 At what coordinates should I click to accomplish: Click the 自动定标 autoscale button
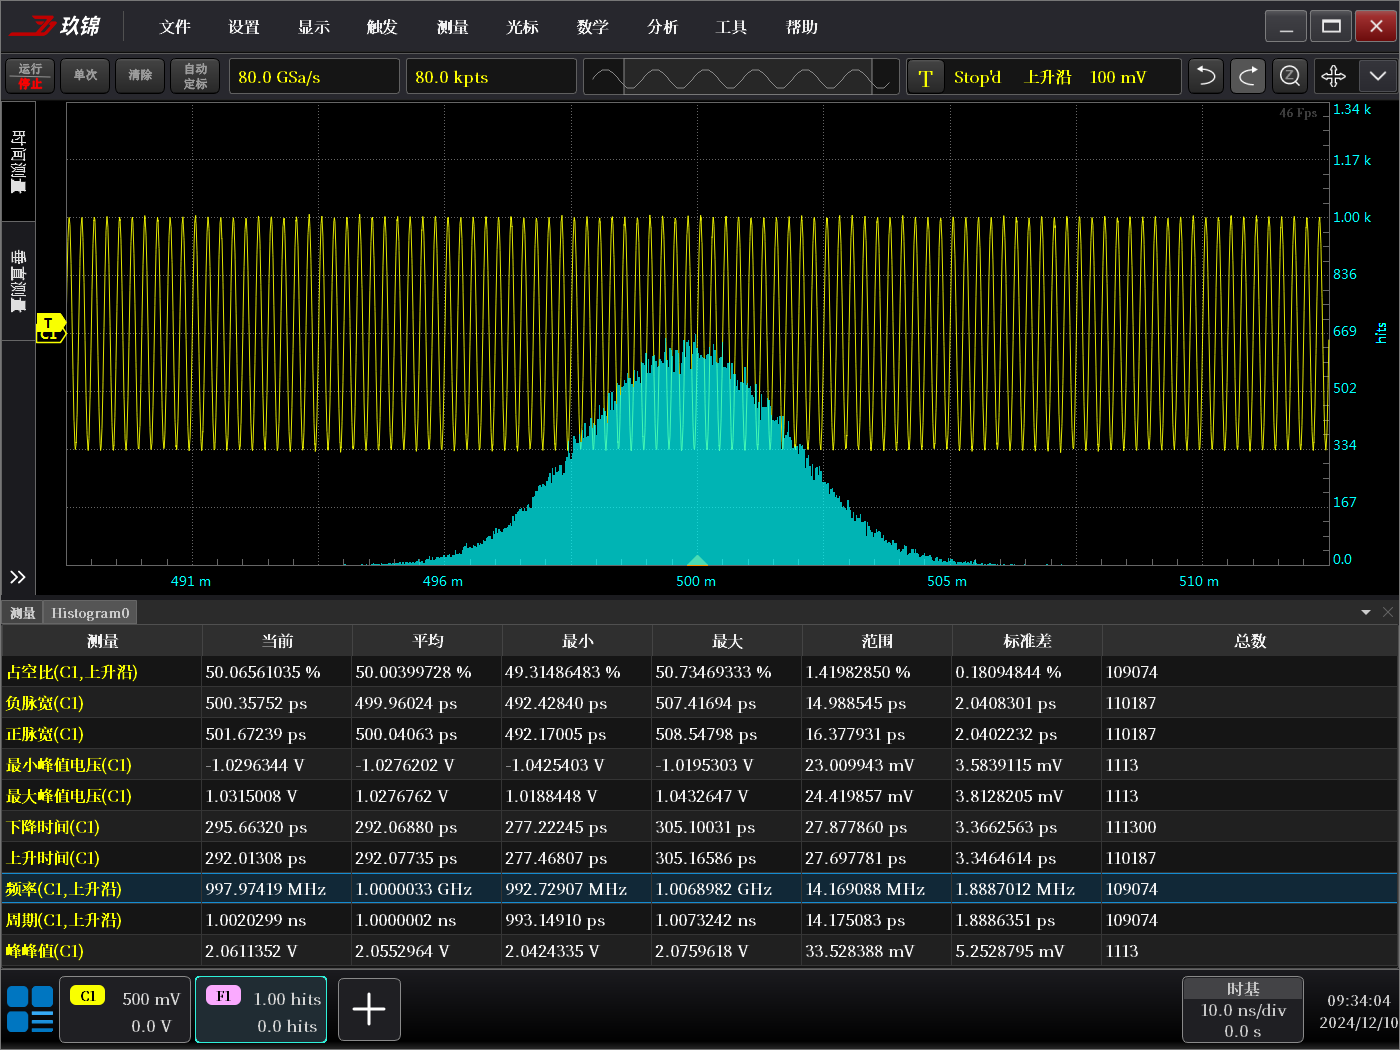(x=195, y=76)
